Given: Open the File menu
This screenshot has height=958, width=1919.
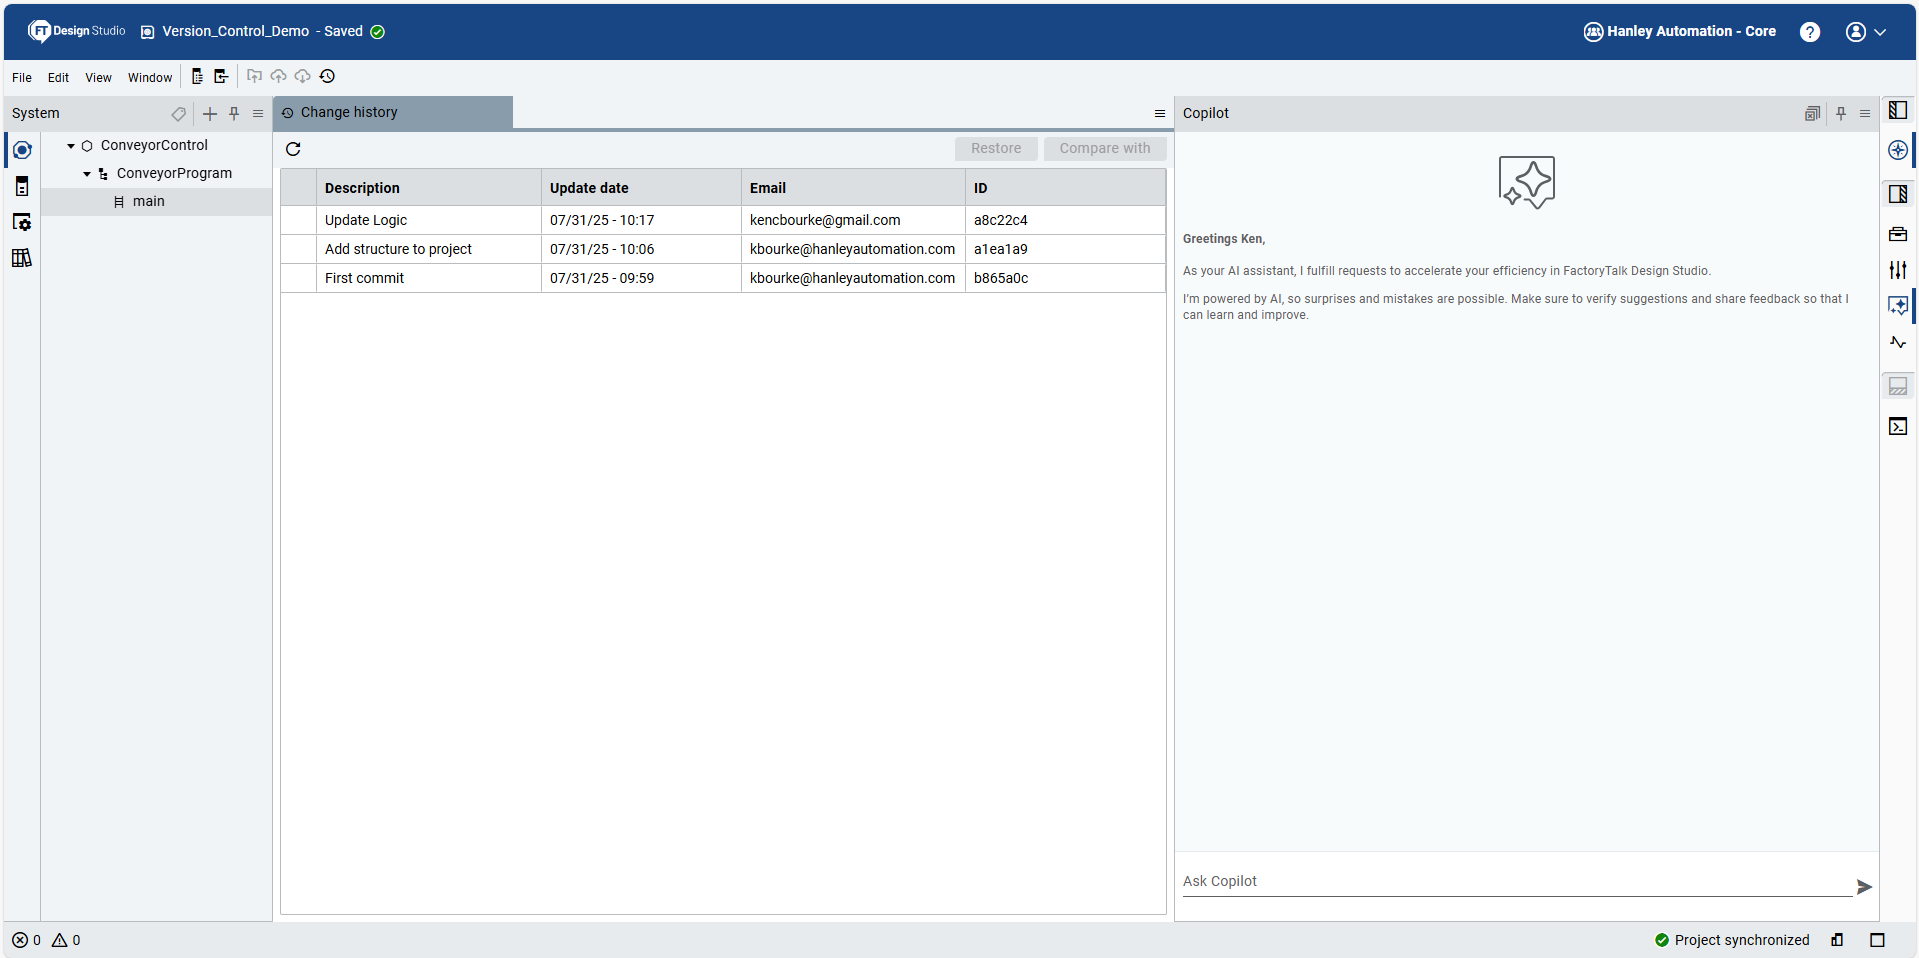Looking at the screenshot, I should pyautogui.click(x=22, y=77).
